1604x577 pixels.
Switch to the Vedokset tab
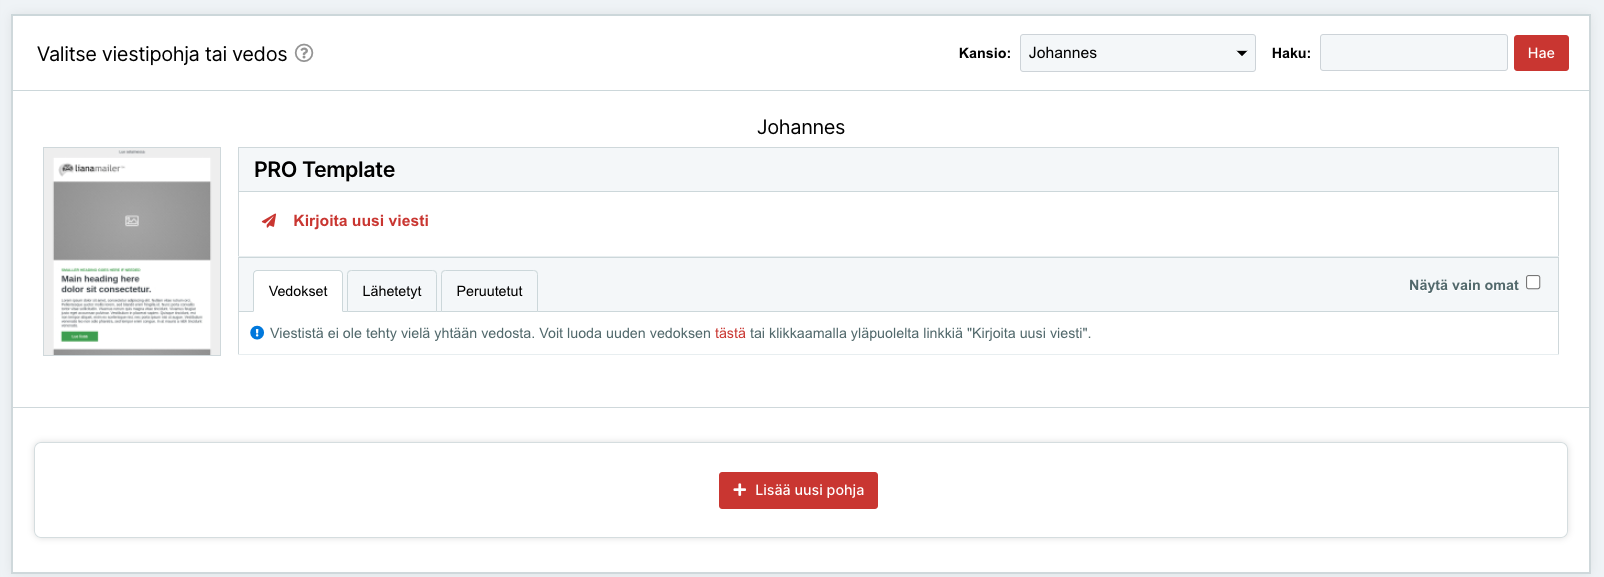[x=298, y=291]
